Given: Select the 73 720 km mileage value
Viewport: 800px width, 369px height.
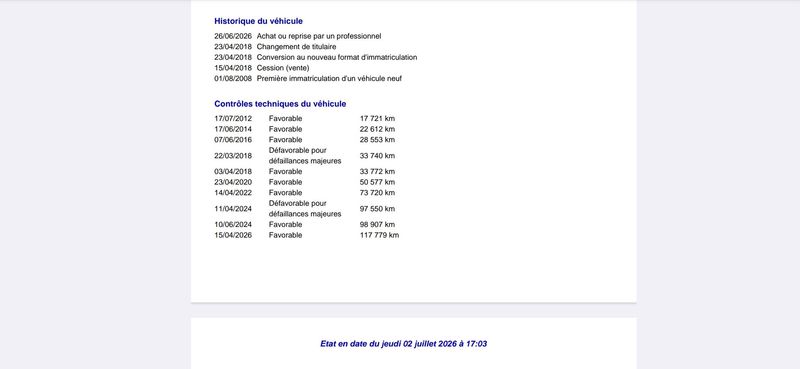Looking at the screenshot, I should [377, 193].
